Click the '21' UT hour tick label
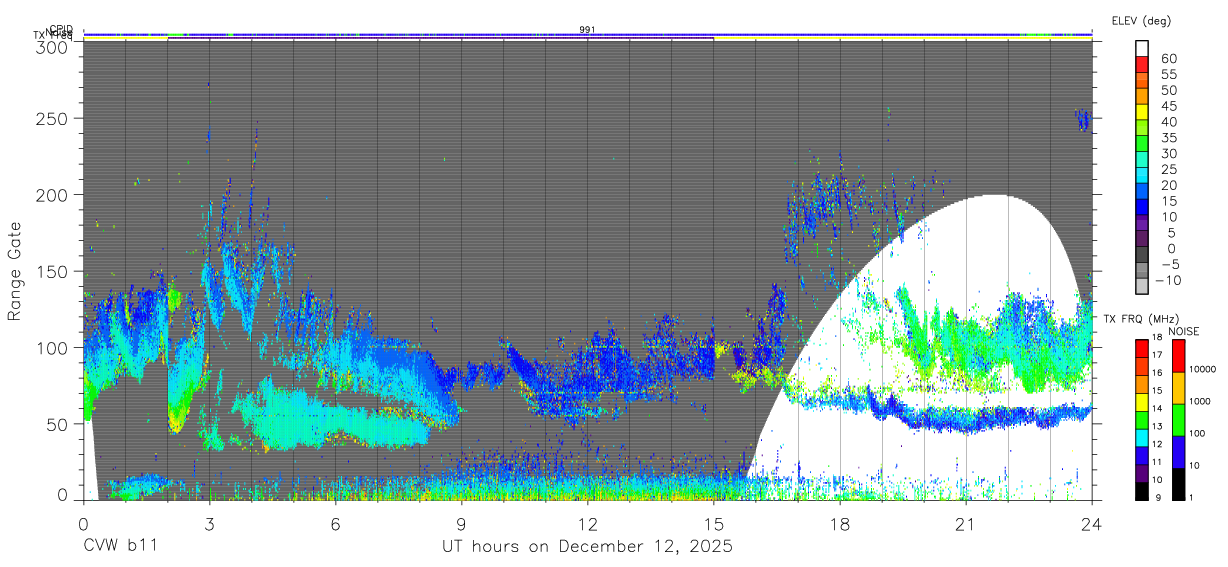The height and width of the screenshot is (567, 1228). pos(966,523)
